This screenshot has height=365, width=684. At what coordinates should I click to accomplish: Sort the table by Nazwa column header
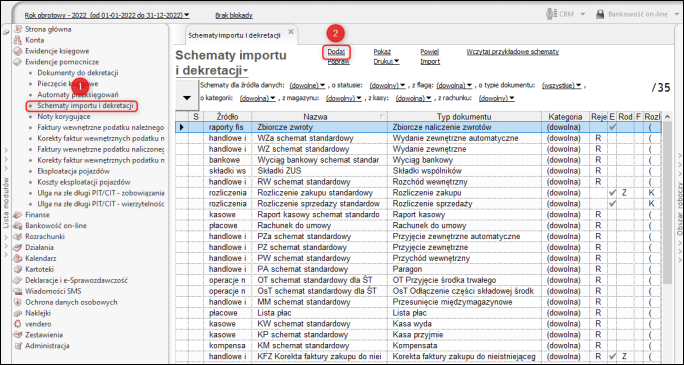tap(319, 116)
